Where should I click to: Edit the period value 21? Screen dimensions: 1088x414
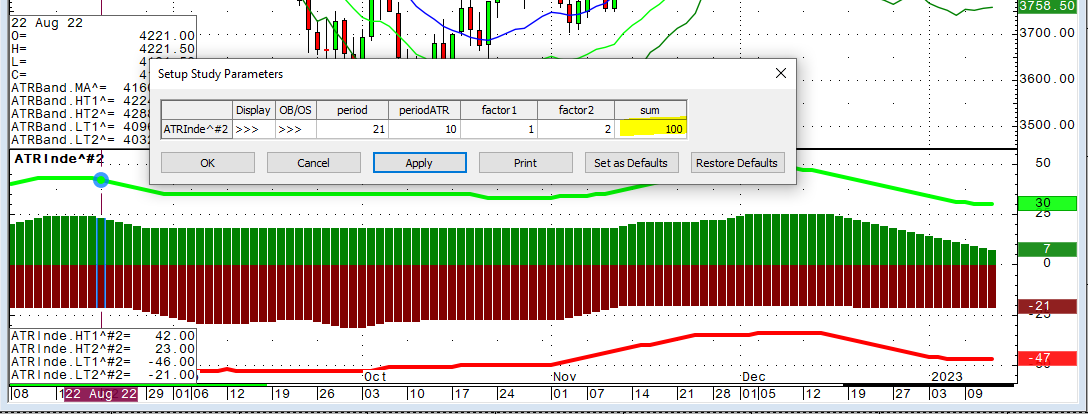click(352, 129)
